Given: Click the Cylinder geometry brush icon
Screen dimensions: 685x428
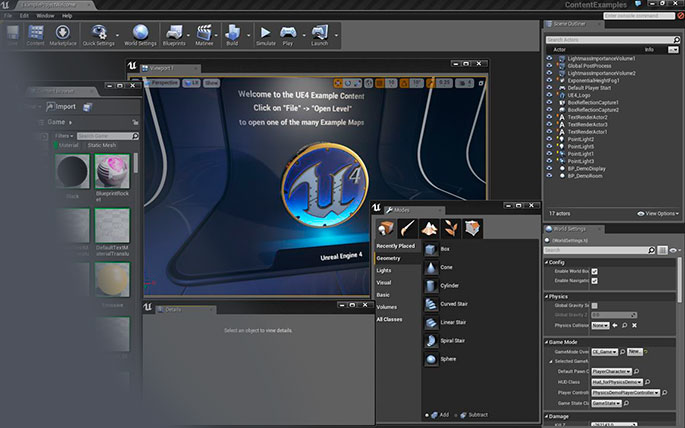Looking at the screenshot, I should [431, 286].
